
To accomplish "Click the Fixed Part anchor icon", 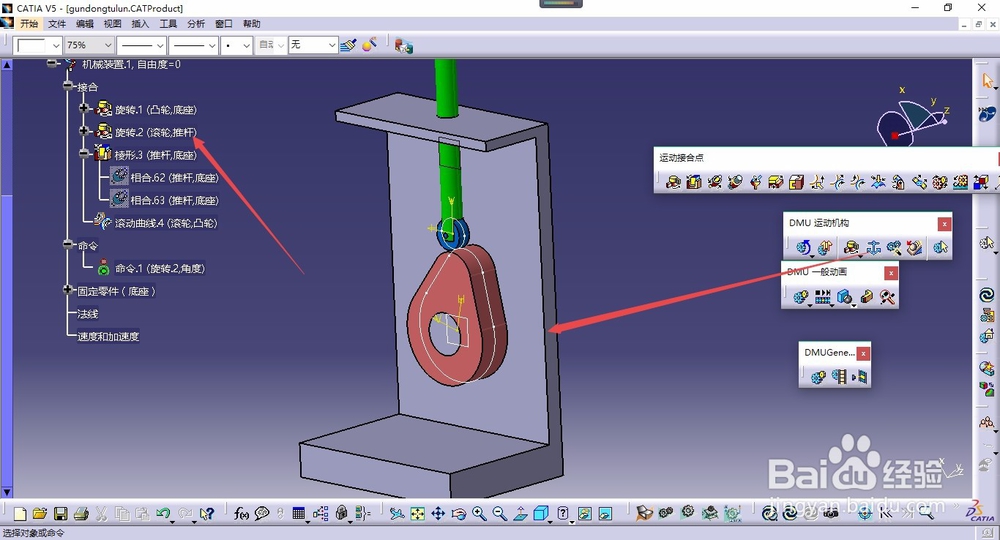I will tap(874, 247).
